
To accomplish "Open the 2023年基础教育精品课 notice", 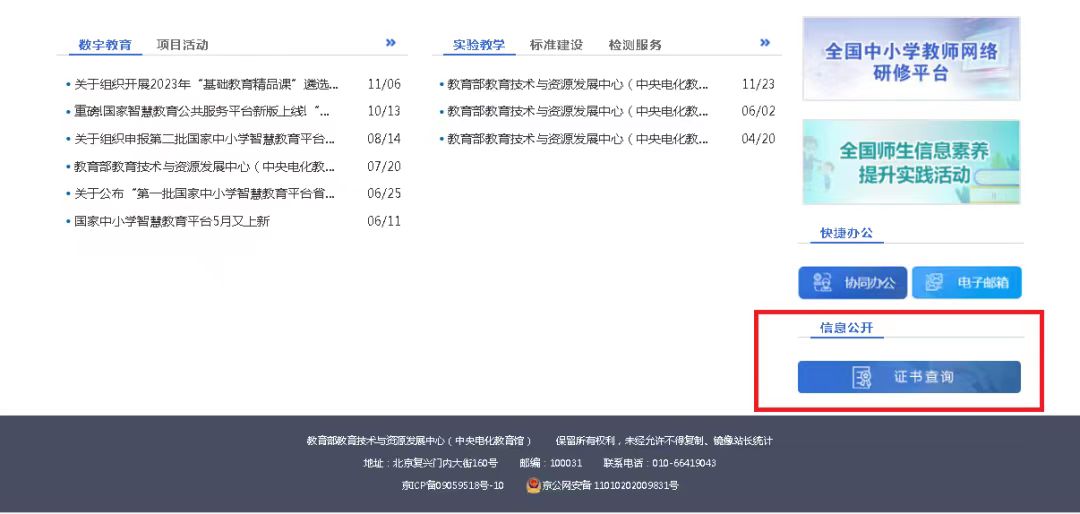I will tap(206, 85).
